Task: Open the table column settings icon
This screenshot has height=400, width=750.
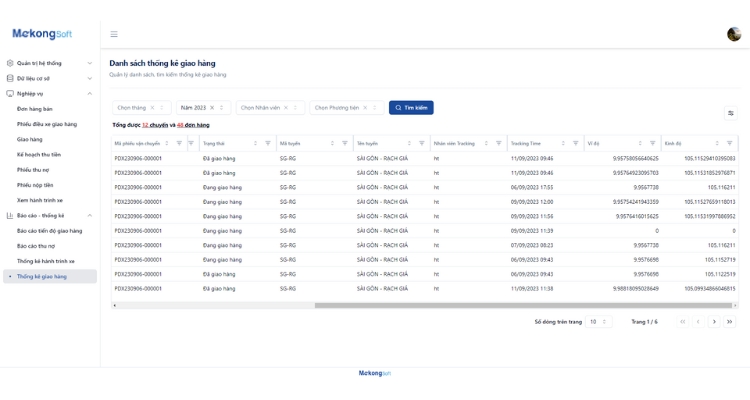Action: click(730, 113)
